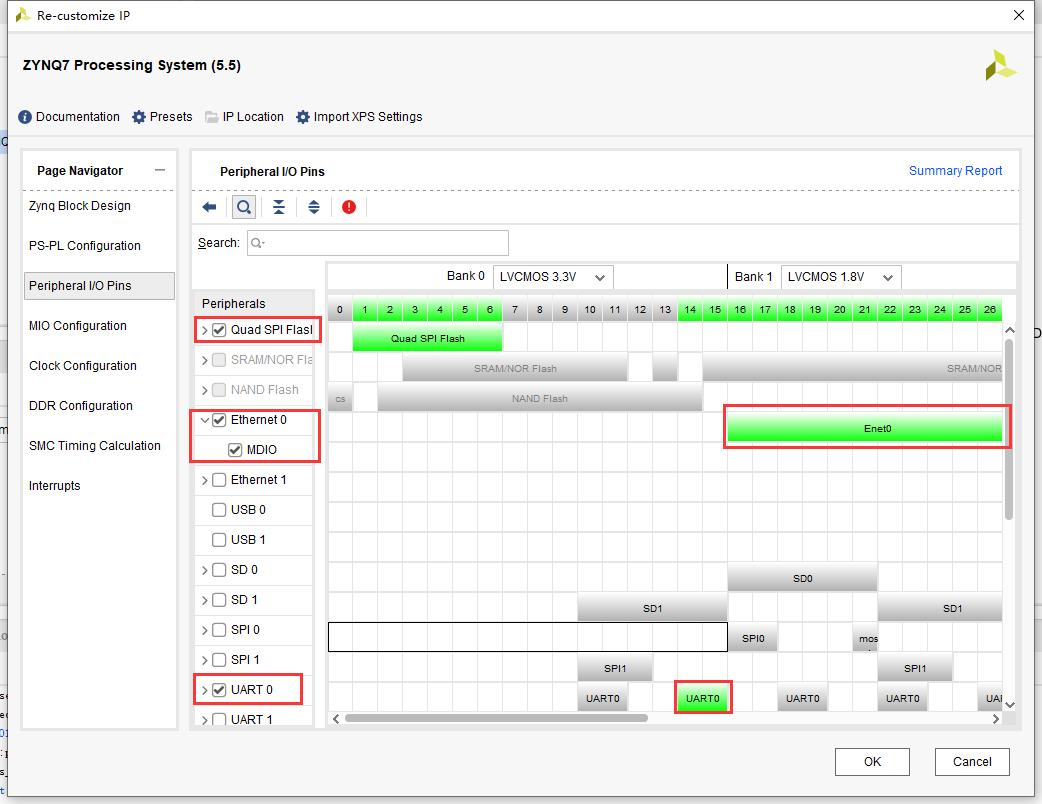The height and width of the screenshot is (804, 1042).
Task: Uncheck the UART 0 checkbox
Action: click(x=219, y=690)
